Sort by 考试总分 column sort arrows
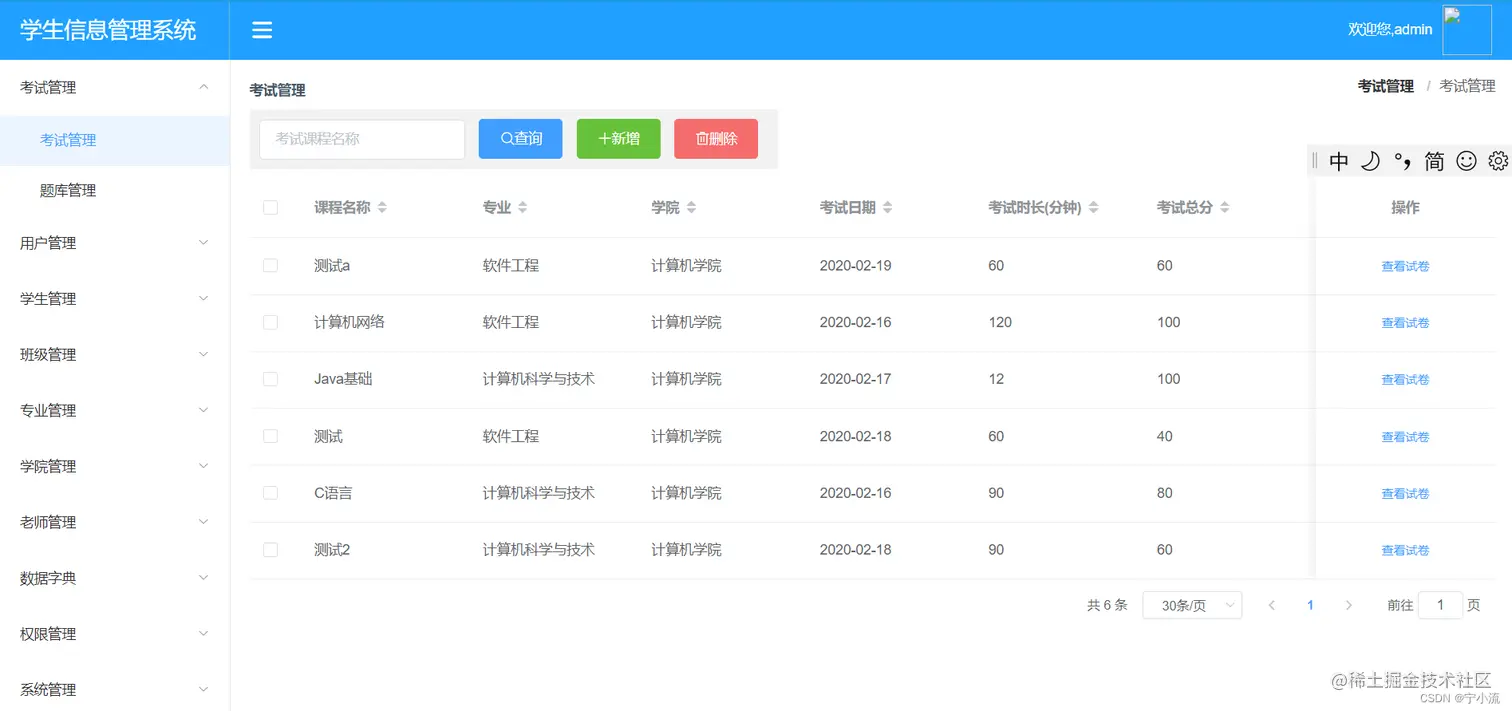 click(1225, 207)
